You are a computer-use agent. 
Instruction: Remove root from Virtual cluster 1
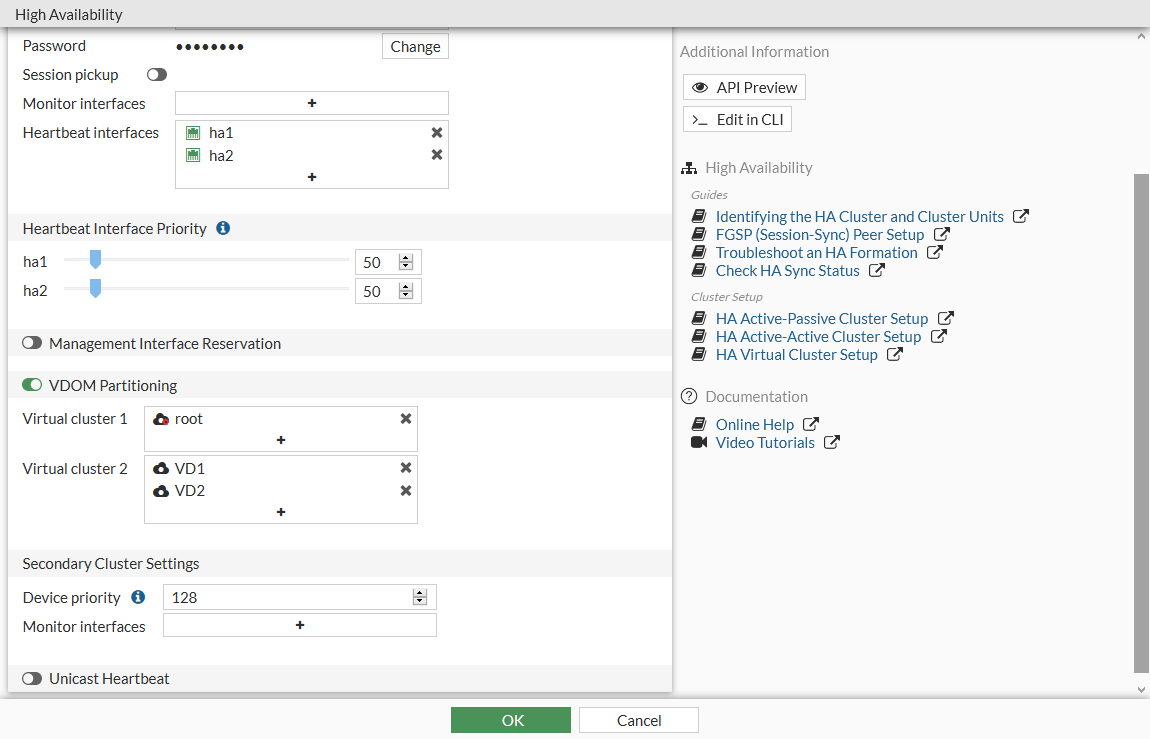(x=406, y=419)
